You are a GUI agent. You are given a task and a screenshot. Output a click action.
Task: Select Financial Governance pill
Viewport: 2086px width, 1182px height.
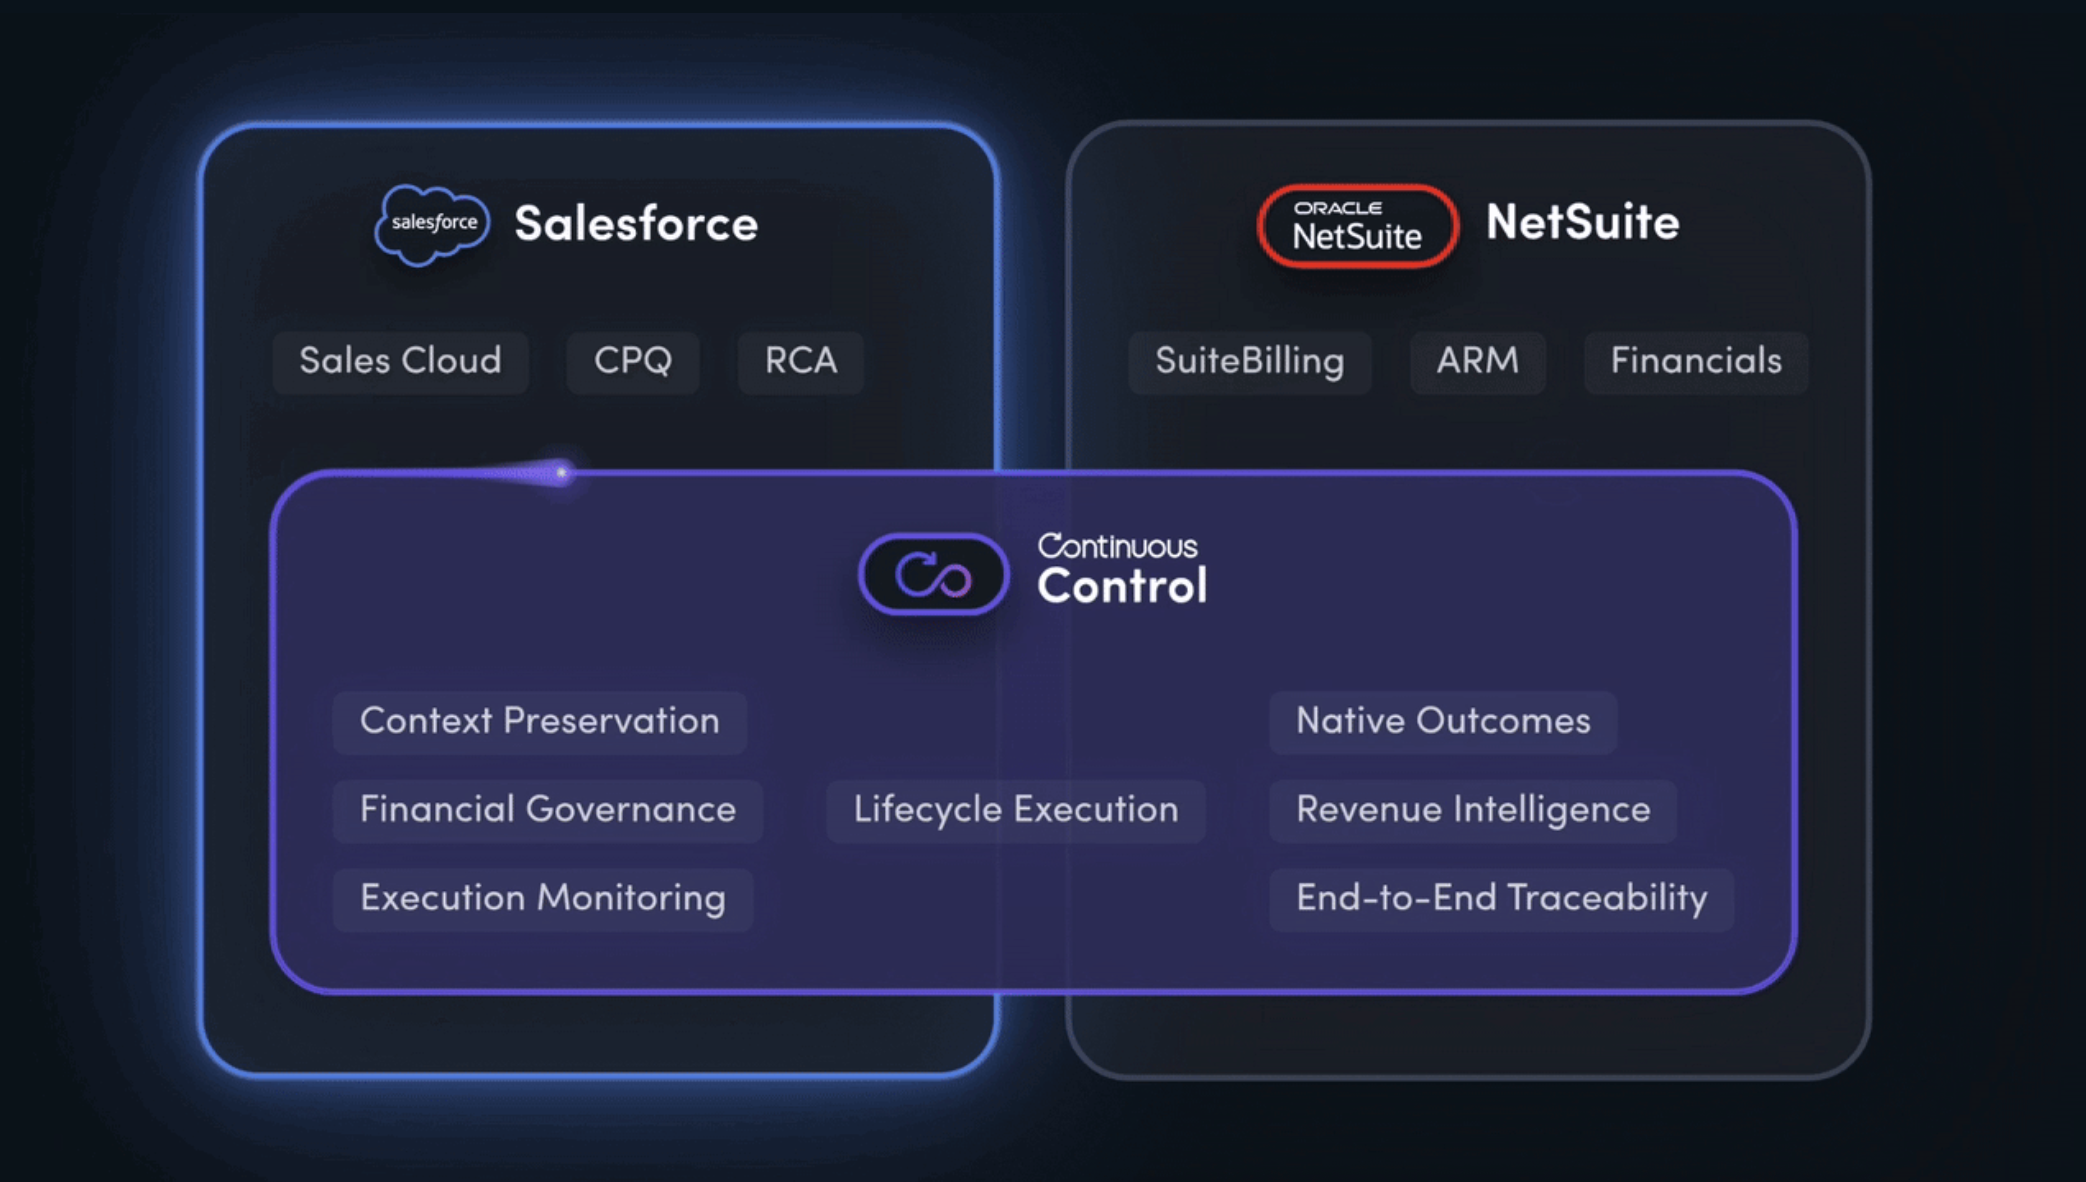click(x=547, y=810)
